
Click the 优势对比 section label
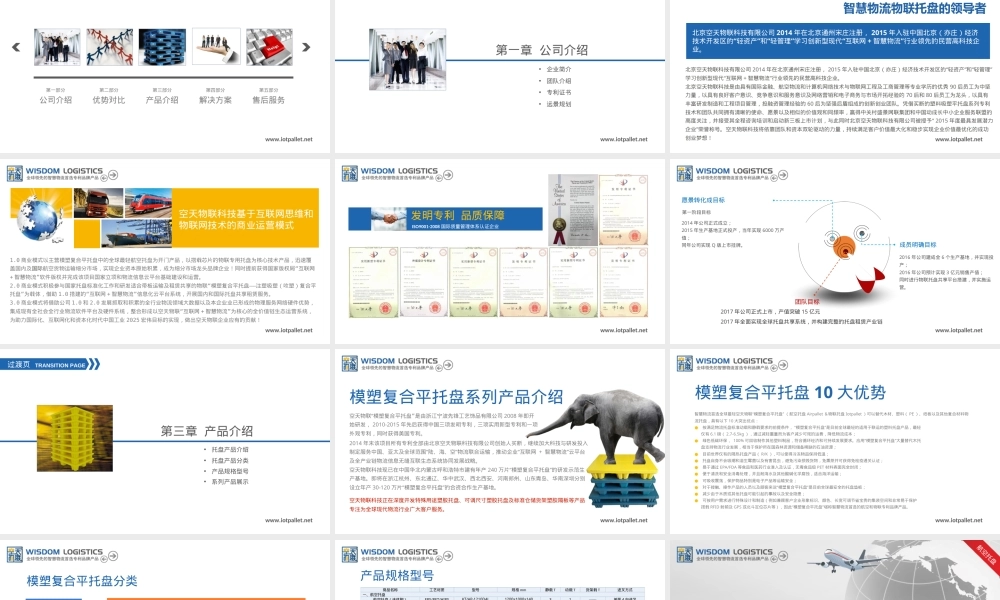point(109,100)
